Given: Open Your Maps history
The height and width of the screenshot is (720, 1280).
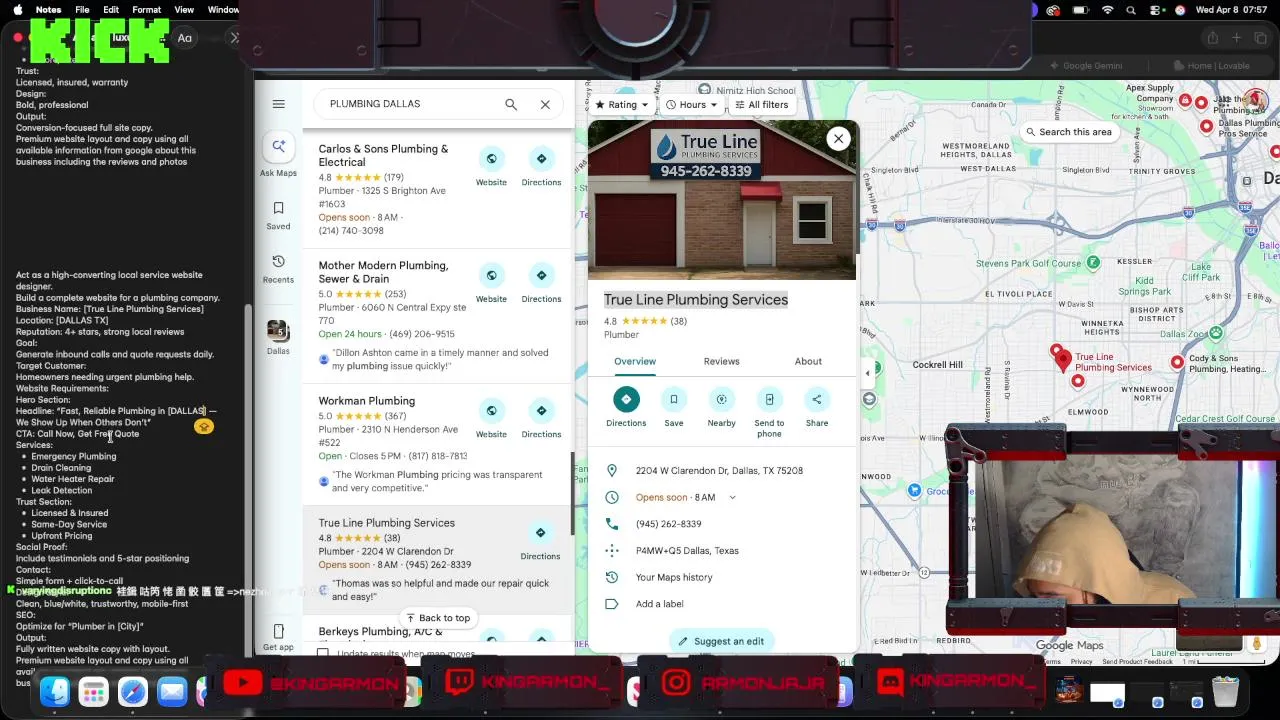Looking at the screenshot, I should [674, 577].
